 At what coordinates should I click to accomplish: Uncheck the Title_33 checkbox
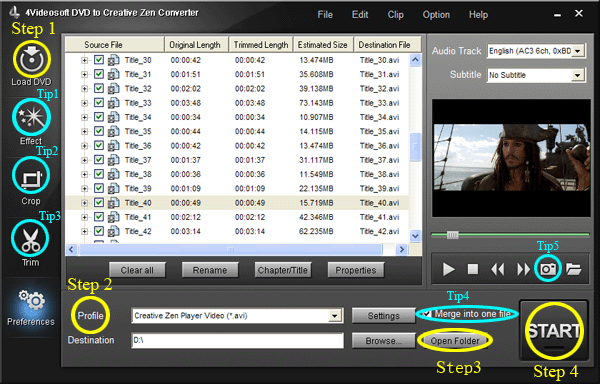pyautogui.click(x=99, y=103)
